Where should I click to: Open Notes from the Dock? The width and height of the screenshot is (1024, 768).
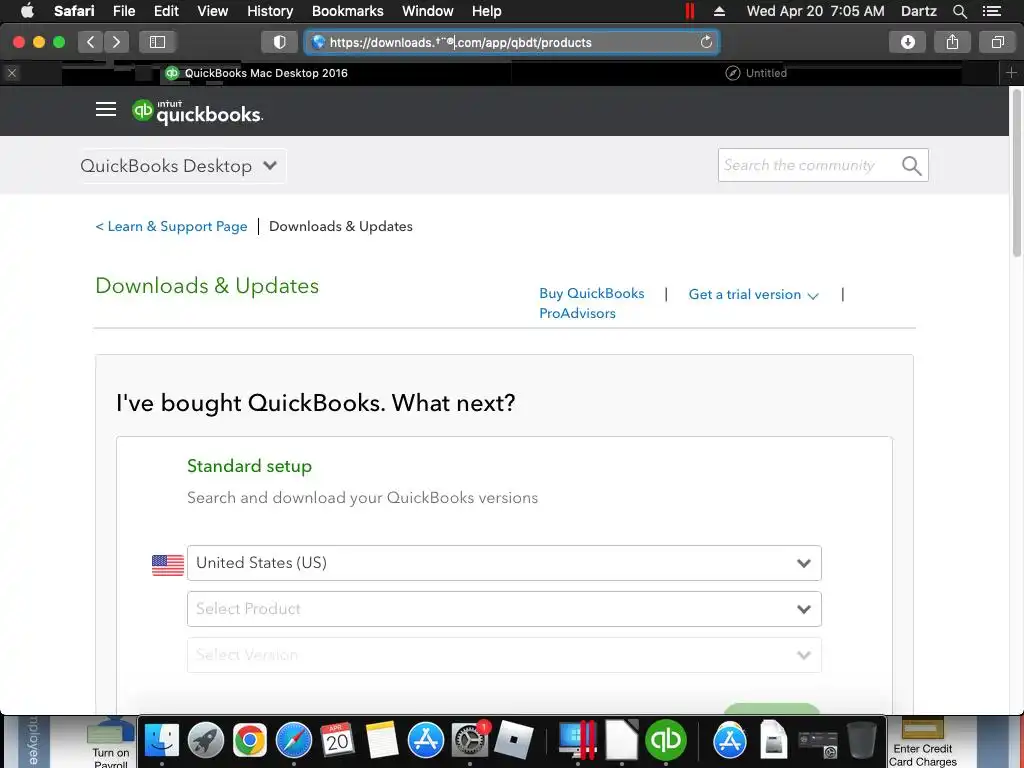point(381,741)
